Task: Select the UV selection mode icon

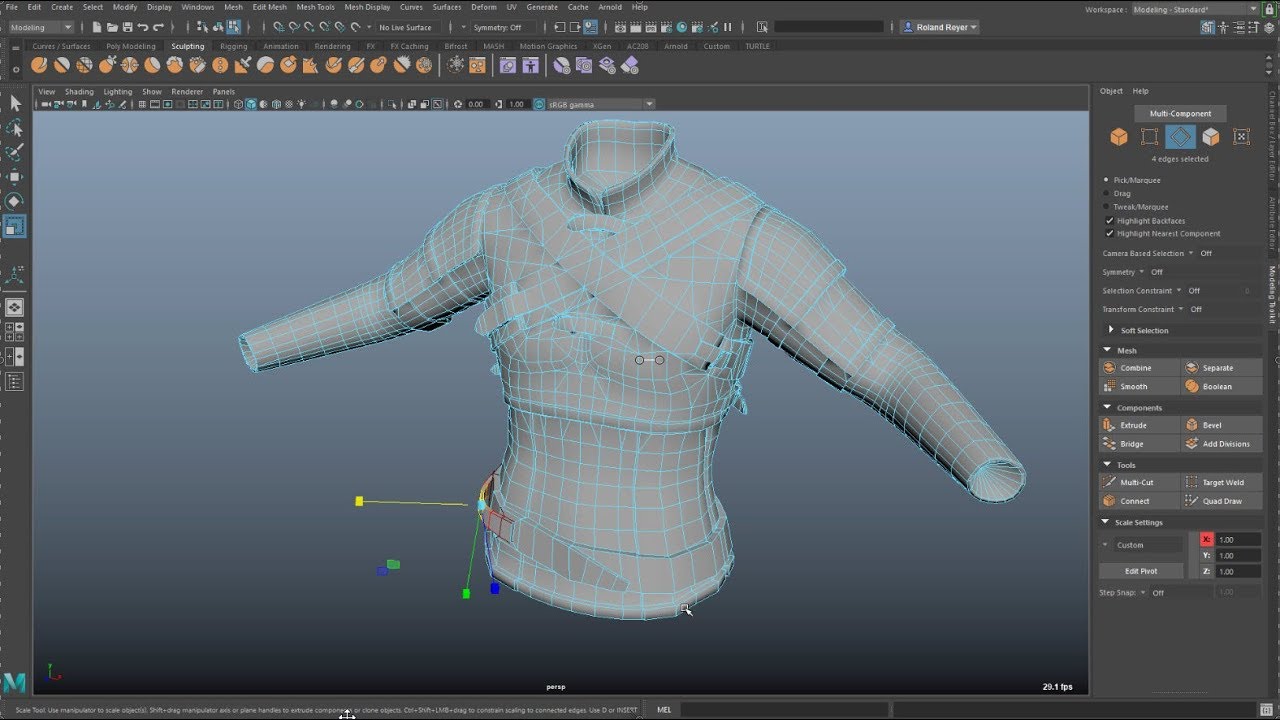Action: (1242, 137)
